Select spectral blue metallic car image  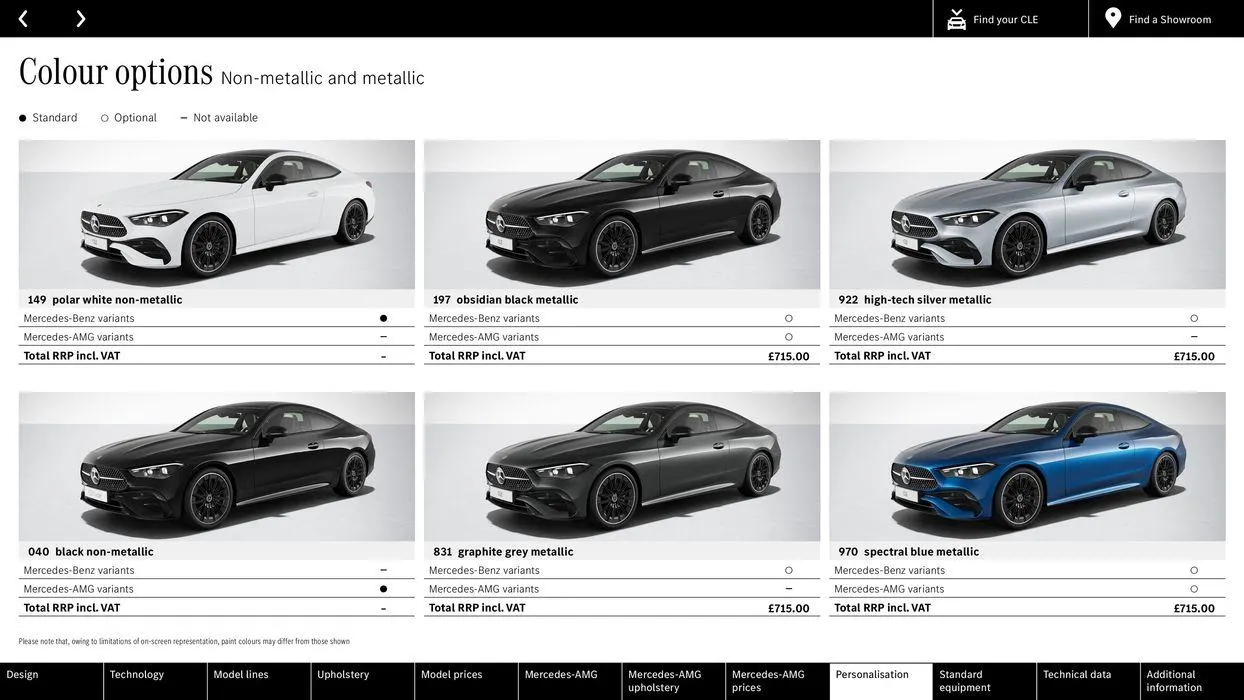(x=1027, y=466)
